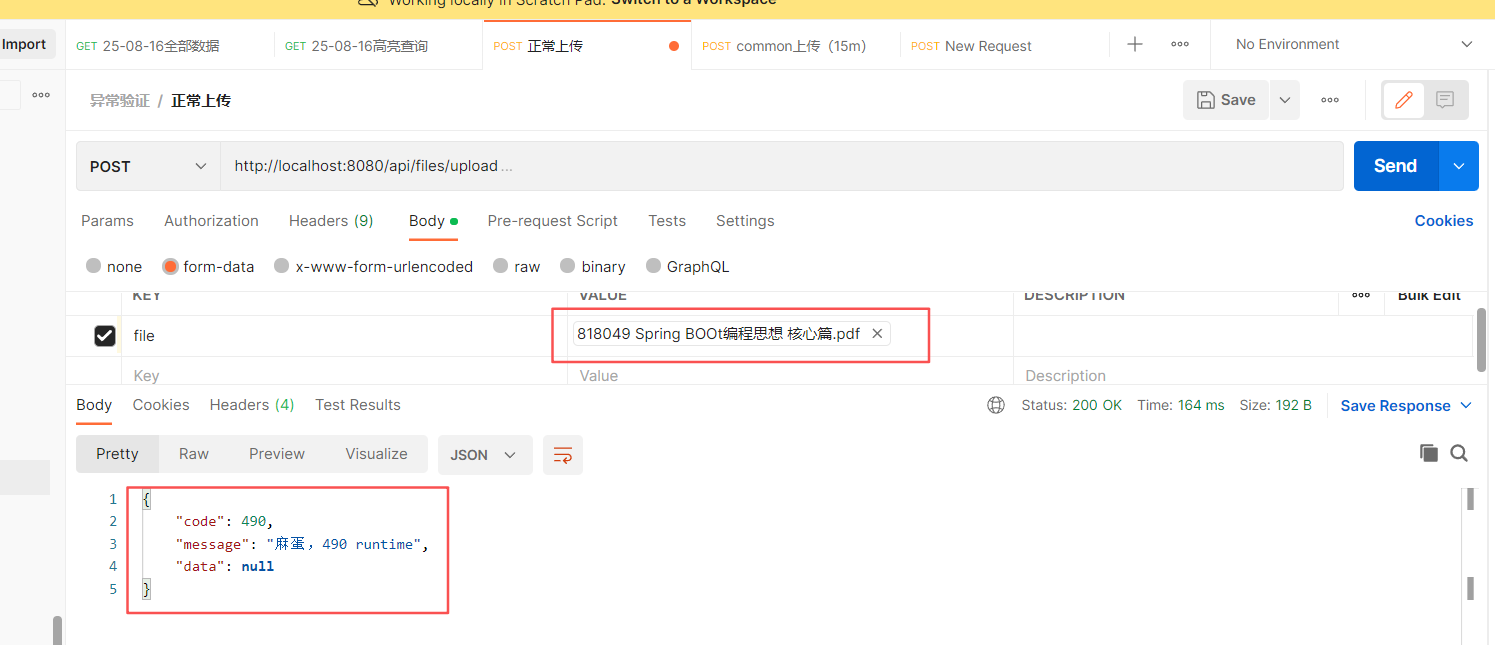This screenshot has width=1495, height=645.
Task: Click the request URL input field
Action: pos(782,166)
